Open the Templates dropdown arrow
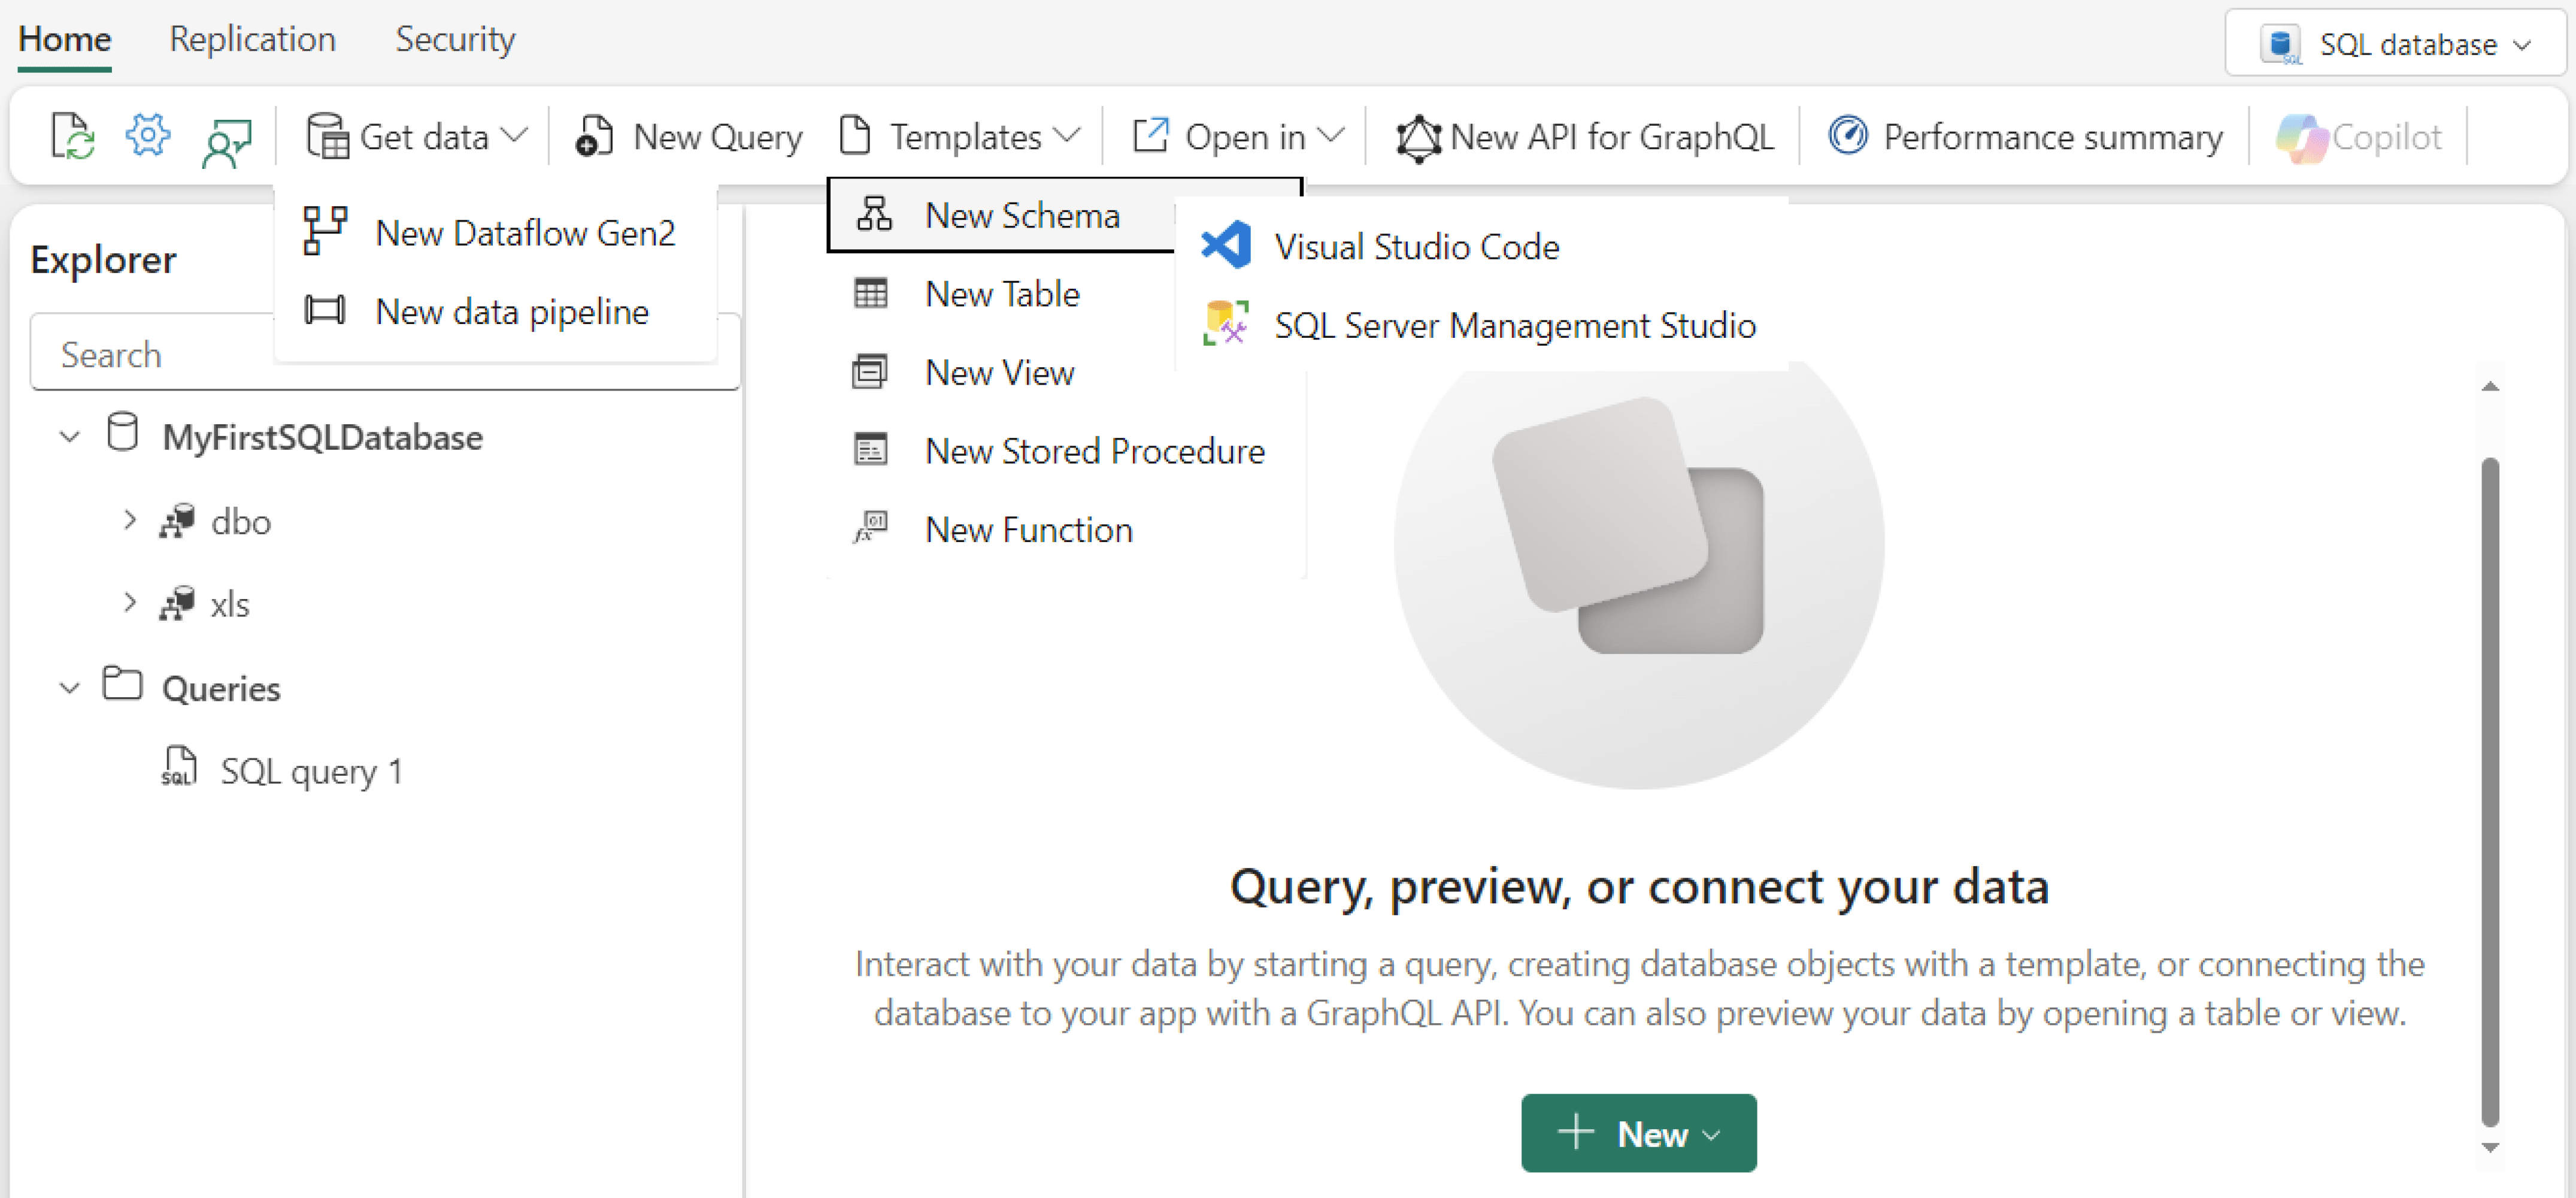The width and height of the screenshot is (2576, 1198). (x=1067, y=135)
